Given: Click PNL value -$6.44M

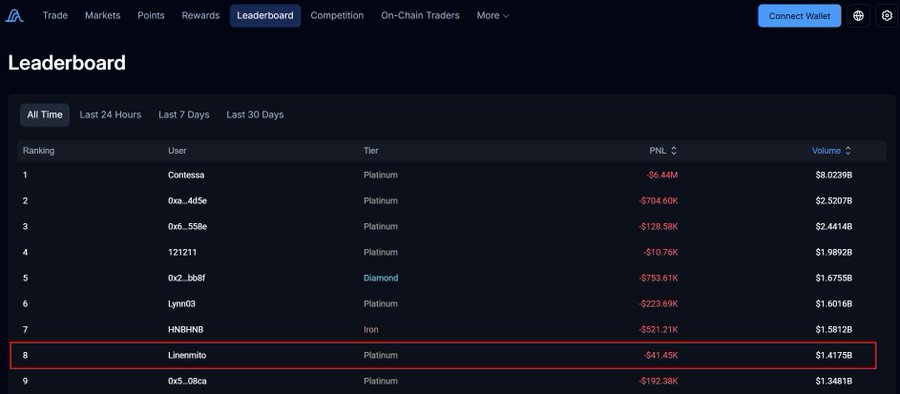Looking at the screenshot, I should pos(662,175).
